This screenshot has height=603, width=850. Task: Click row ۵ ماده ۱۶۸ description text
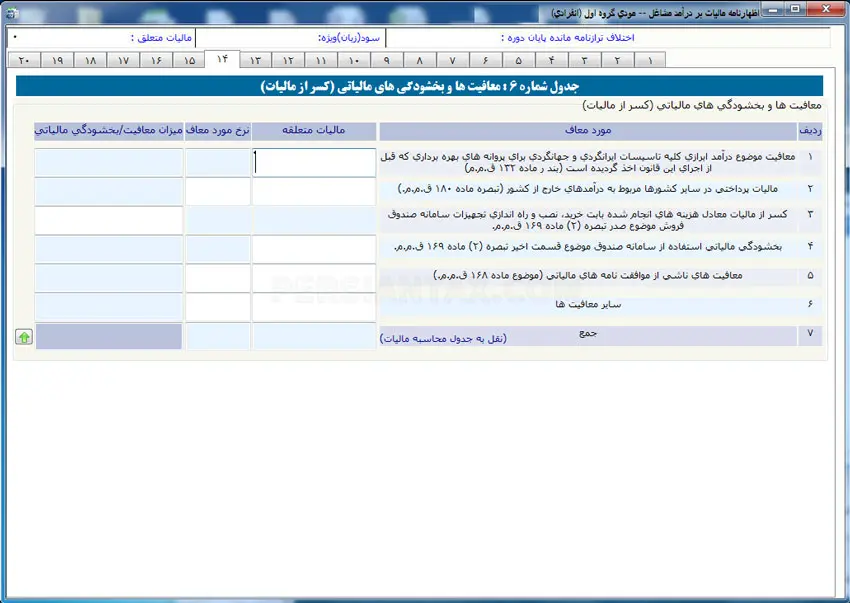(x=588, y=275)
